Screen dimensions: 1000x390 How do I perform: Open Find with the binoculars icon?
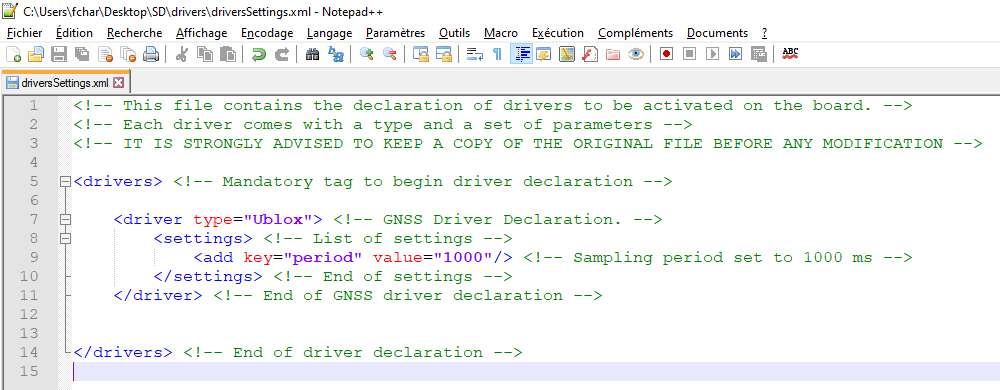click(x=312, y=54)
